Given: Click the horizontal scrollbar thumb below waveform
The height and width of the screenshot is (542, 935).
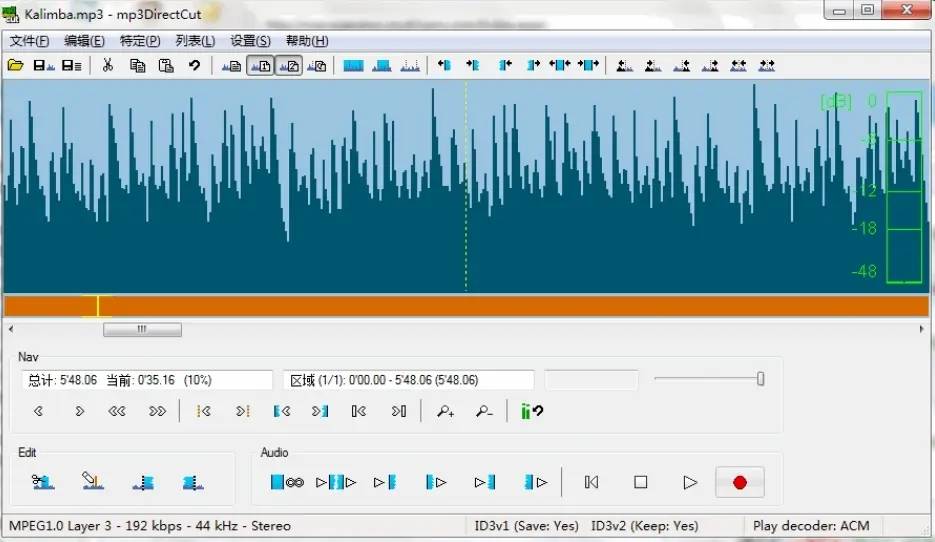Looking at the screenshot, I should coord(143,329).
